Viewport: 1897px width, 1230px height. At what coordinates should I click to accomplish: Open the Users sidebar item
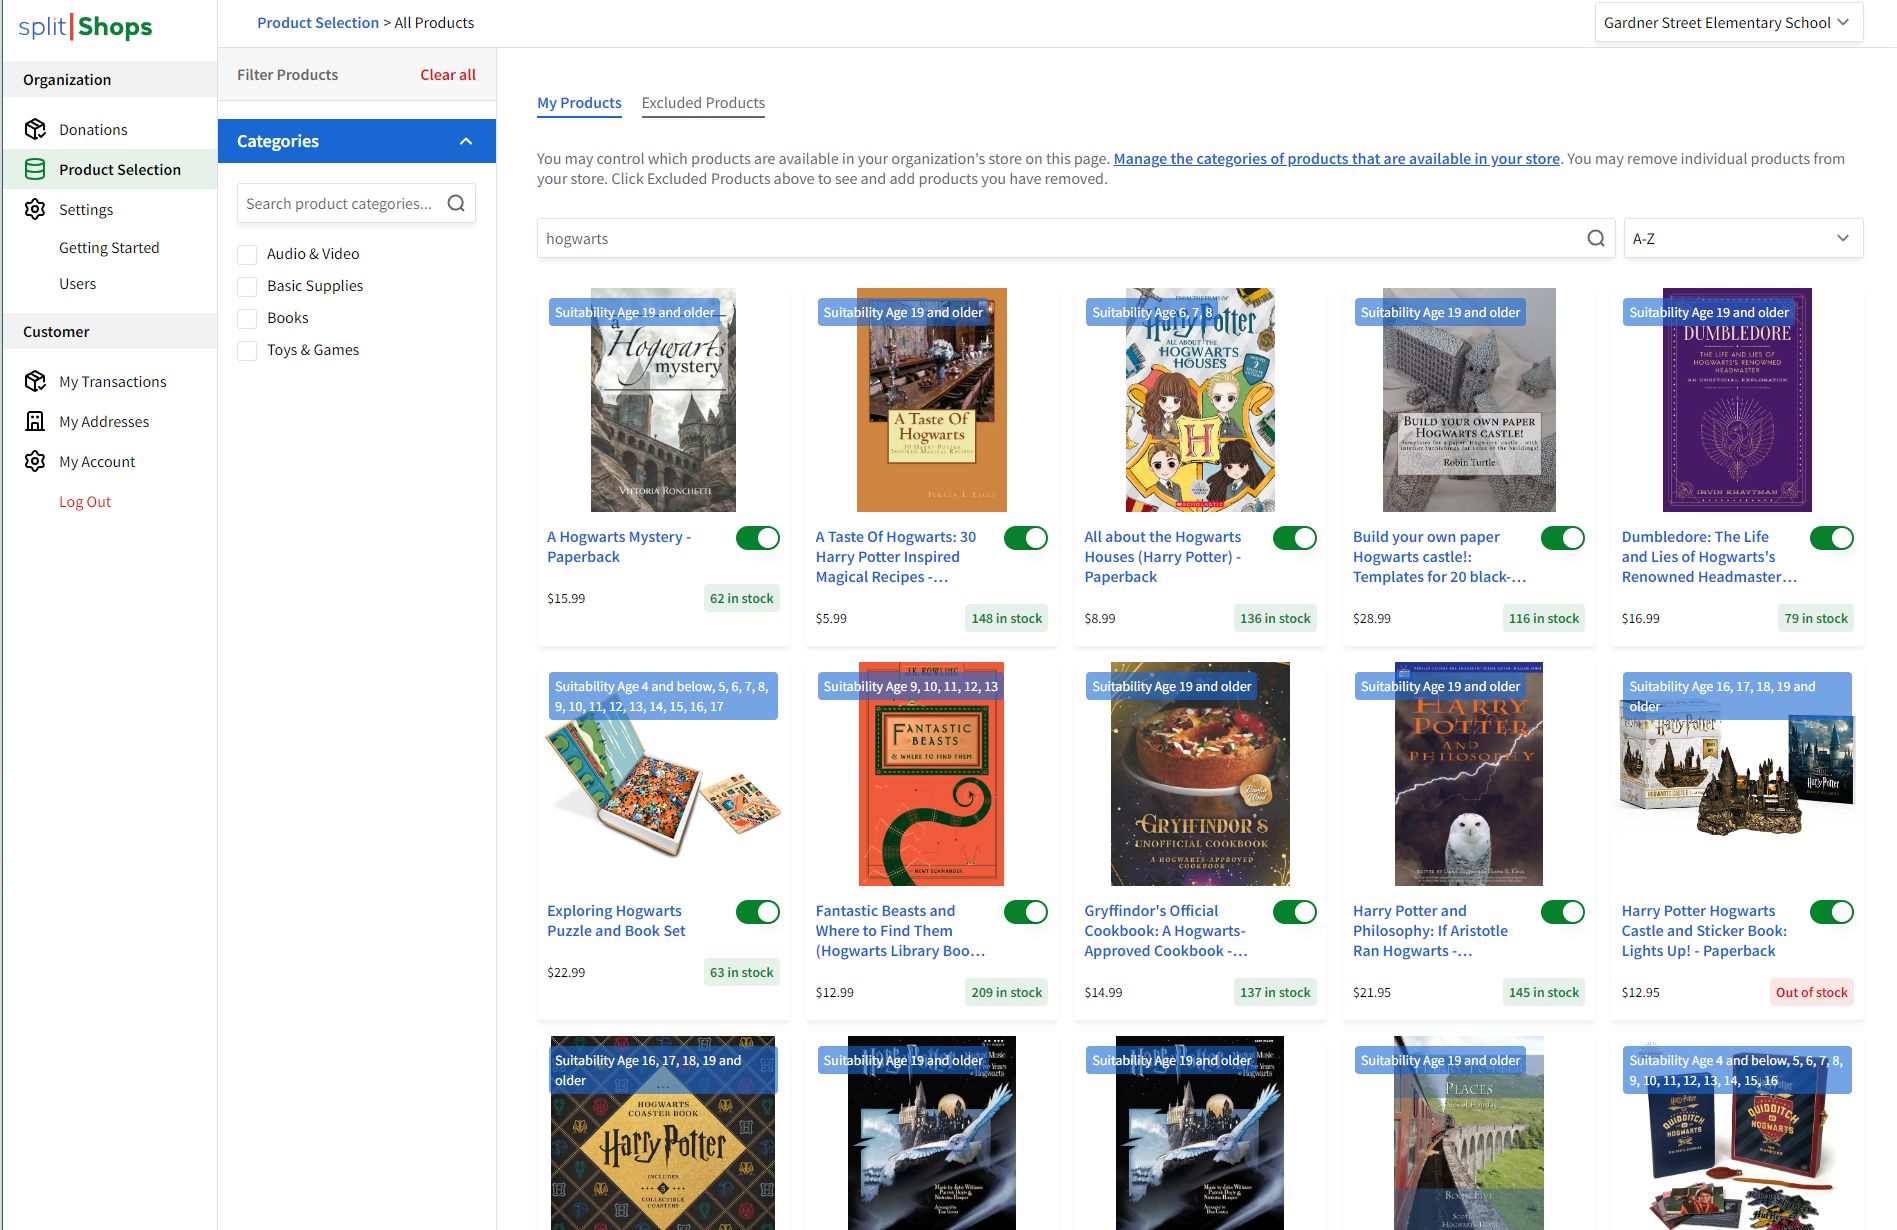[78, 283]
